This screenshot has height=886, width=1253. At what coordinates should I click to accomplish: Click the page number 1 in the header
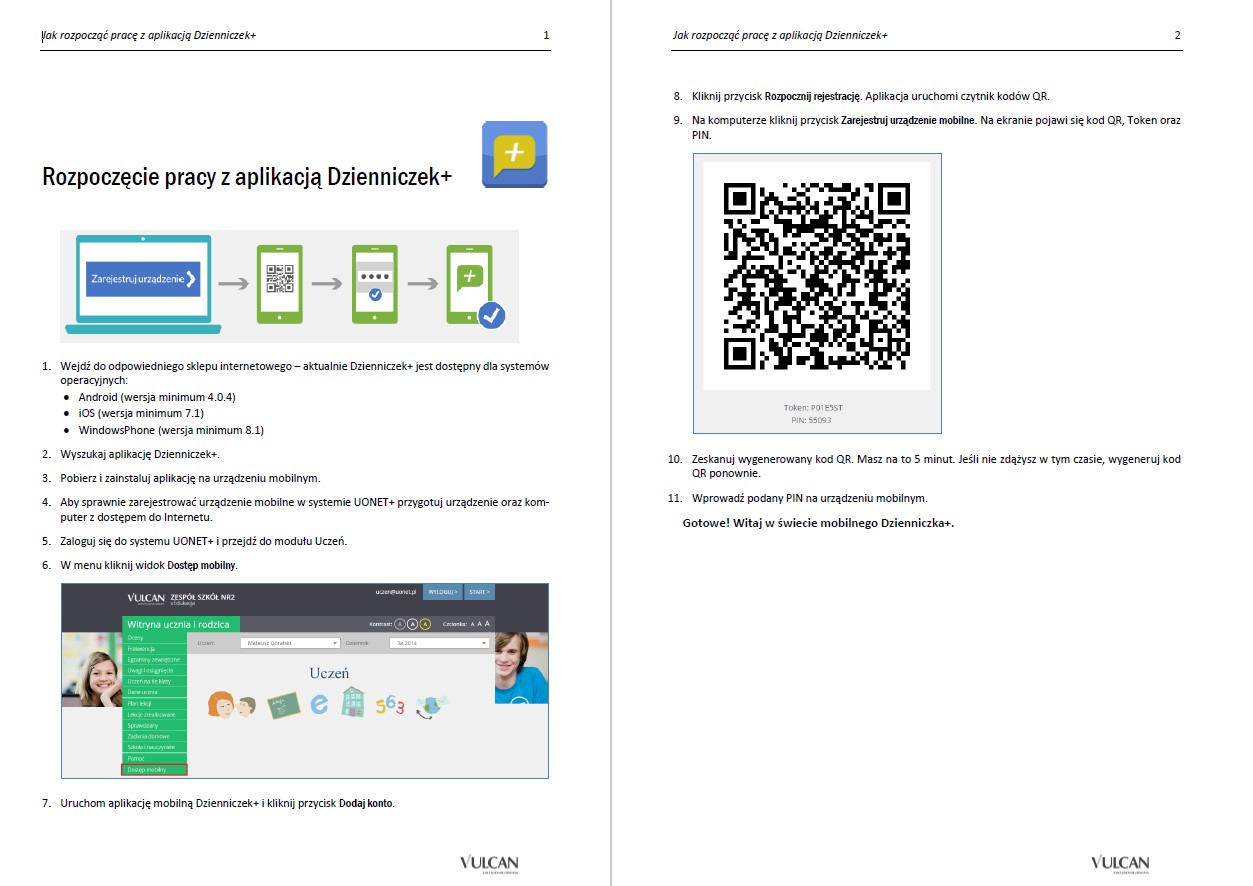click(546, 35)
